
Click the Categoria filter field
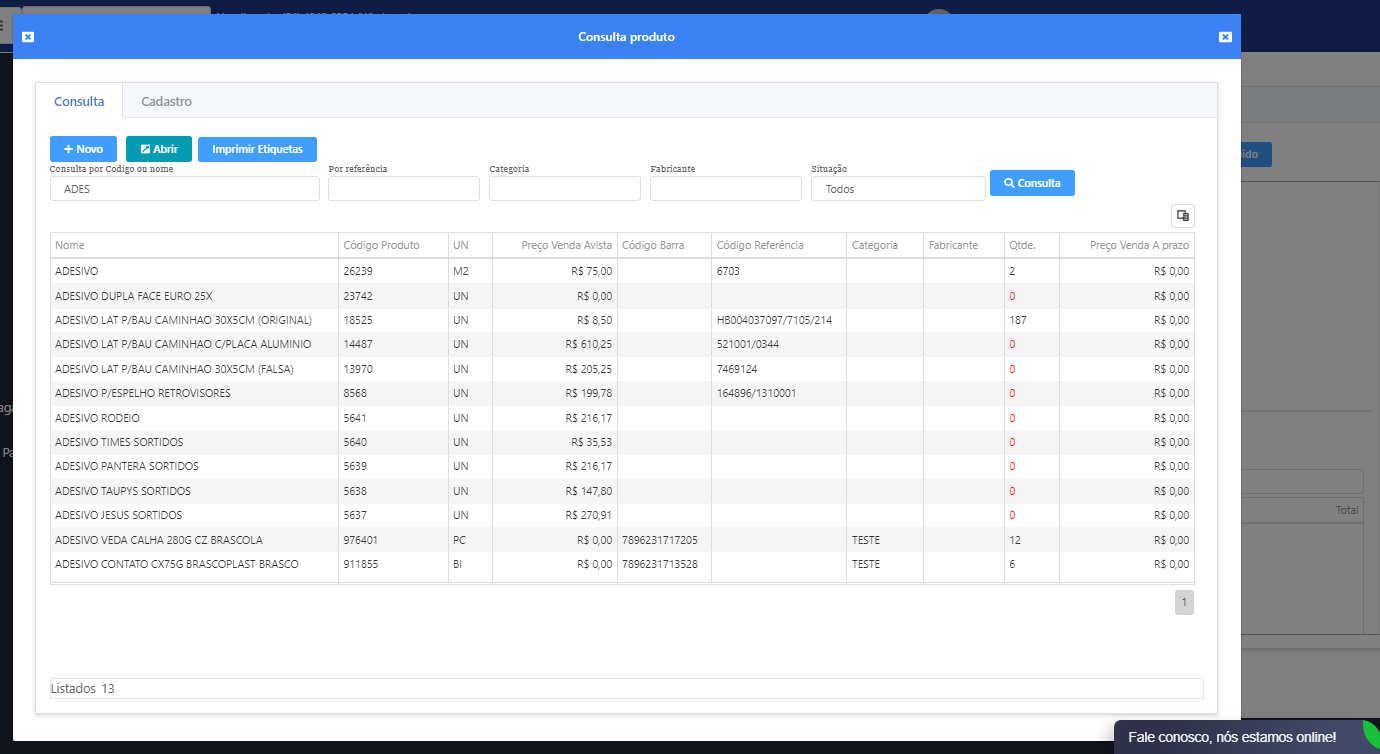click(x=564, y=189)
